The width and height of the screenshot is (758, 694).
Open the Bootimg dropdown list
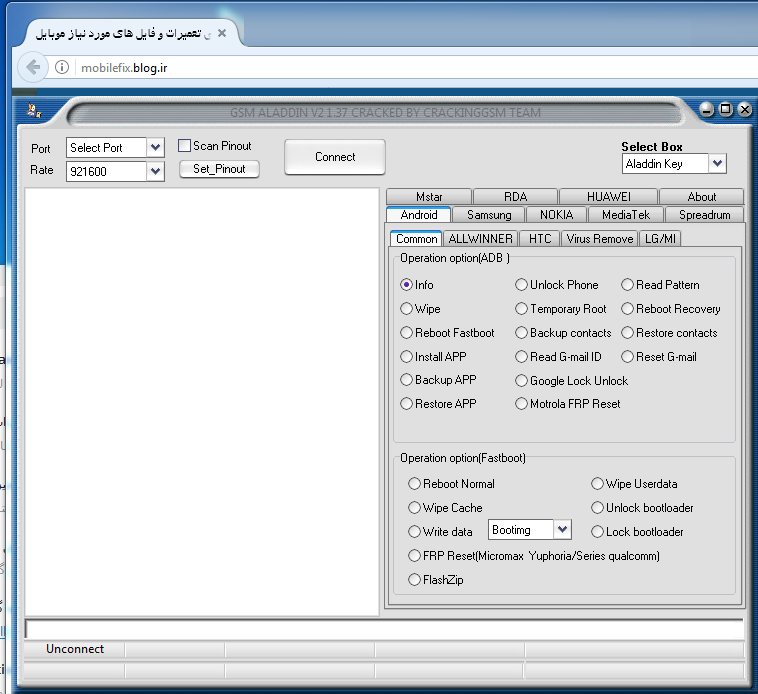click(x=562, y=530)
